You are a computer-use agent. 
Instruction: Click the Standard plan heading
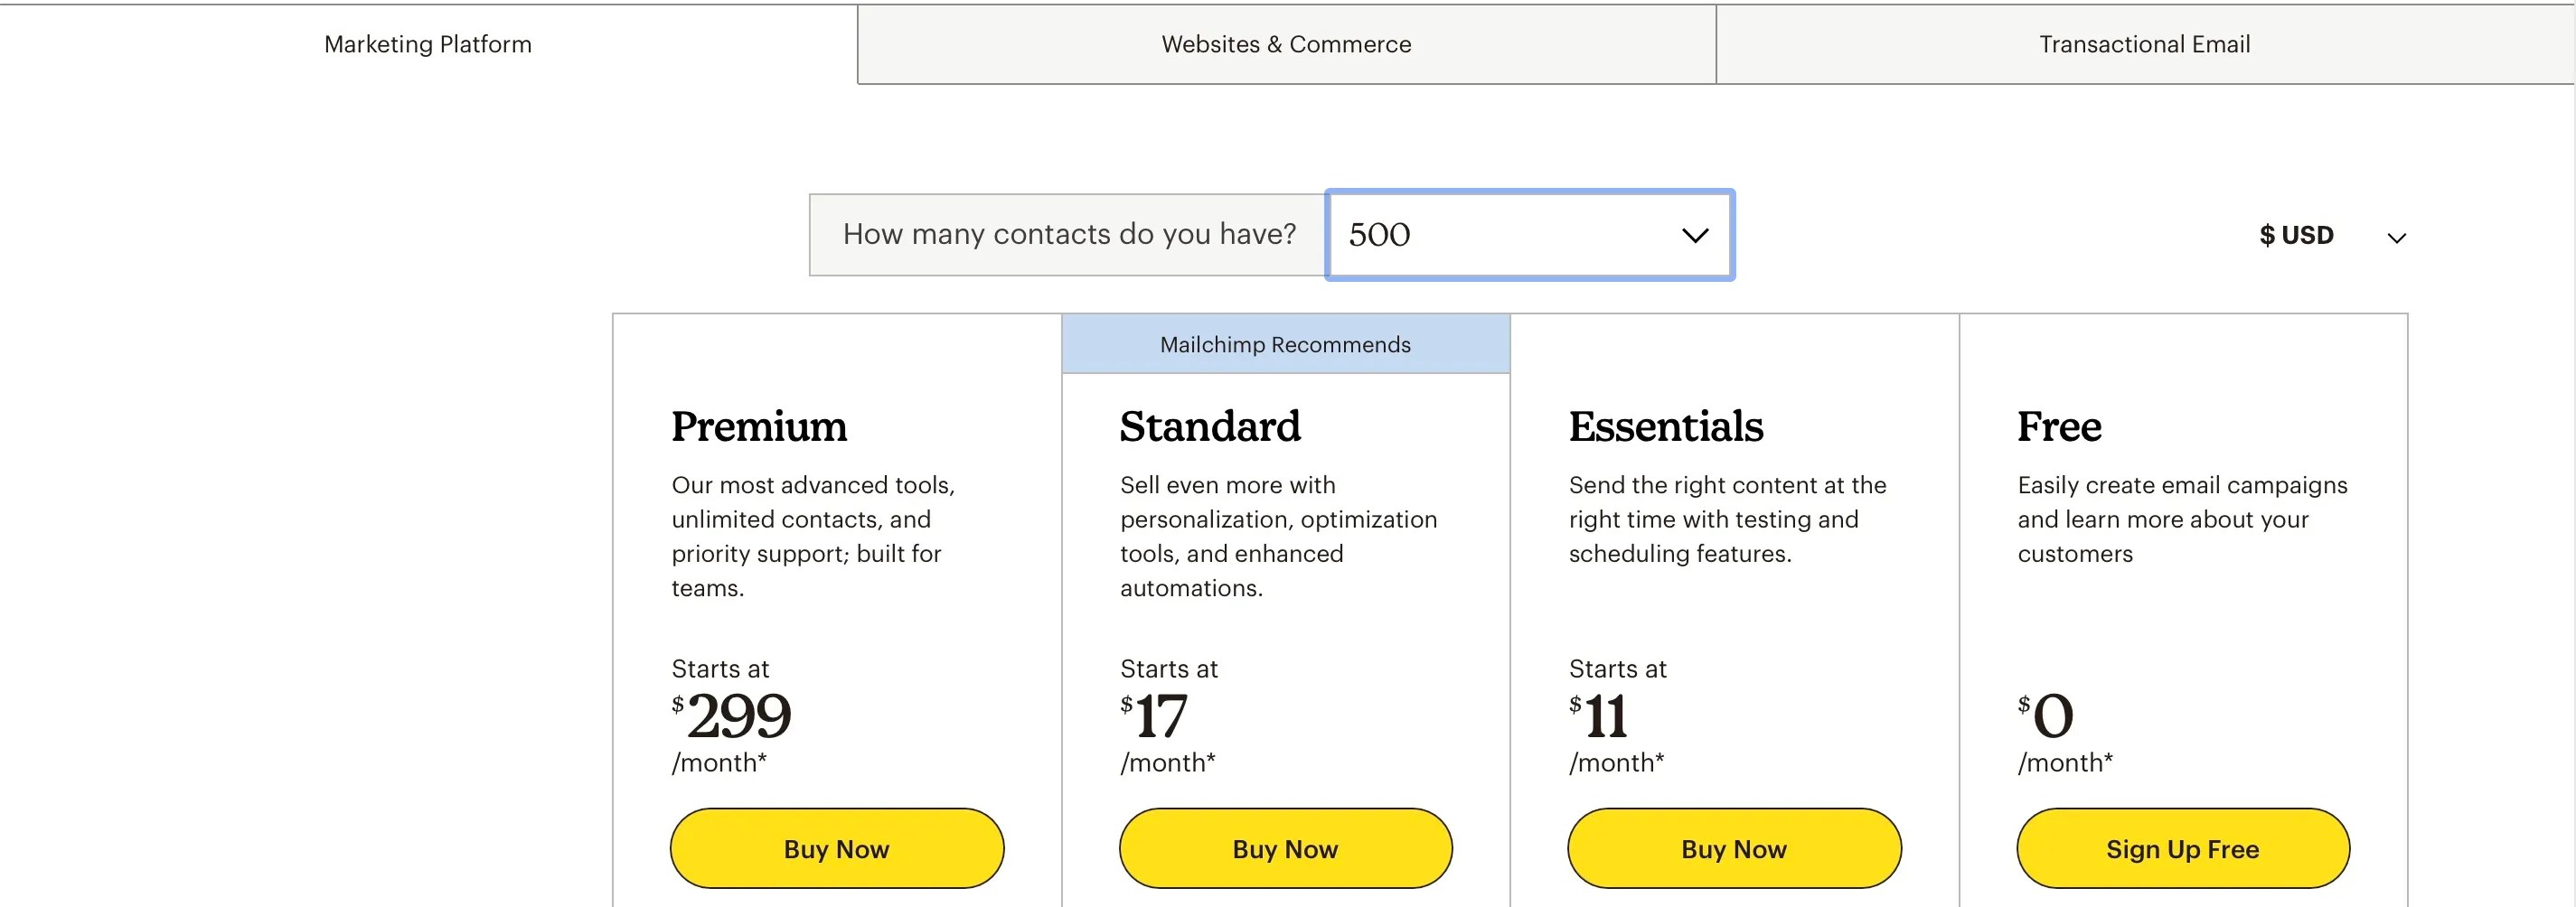point(1210,425)
